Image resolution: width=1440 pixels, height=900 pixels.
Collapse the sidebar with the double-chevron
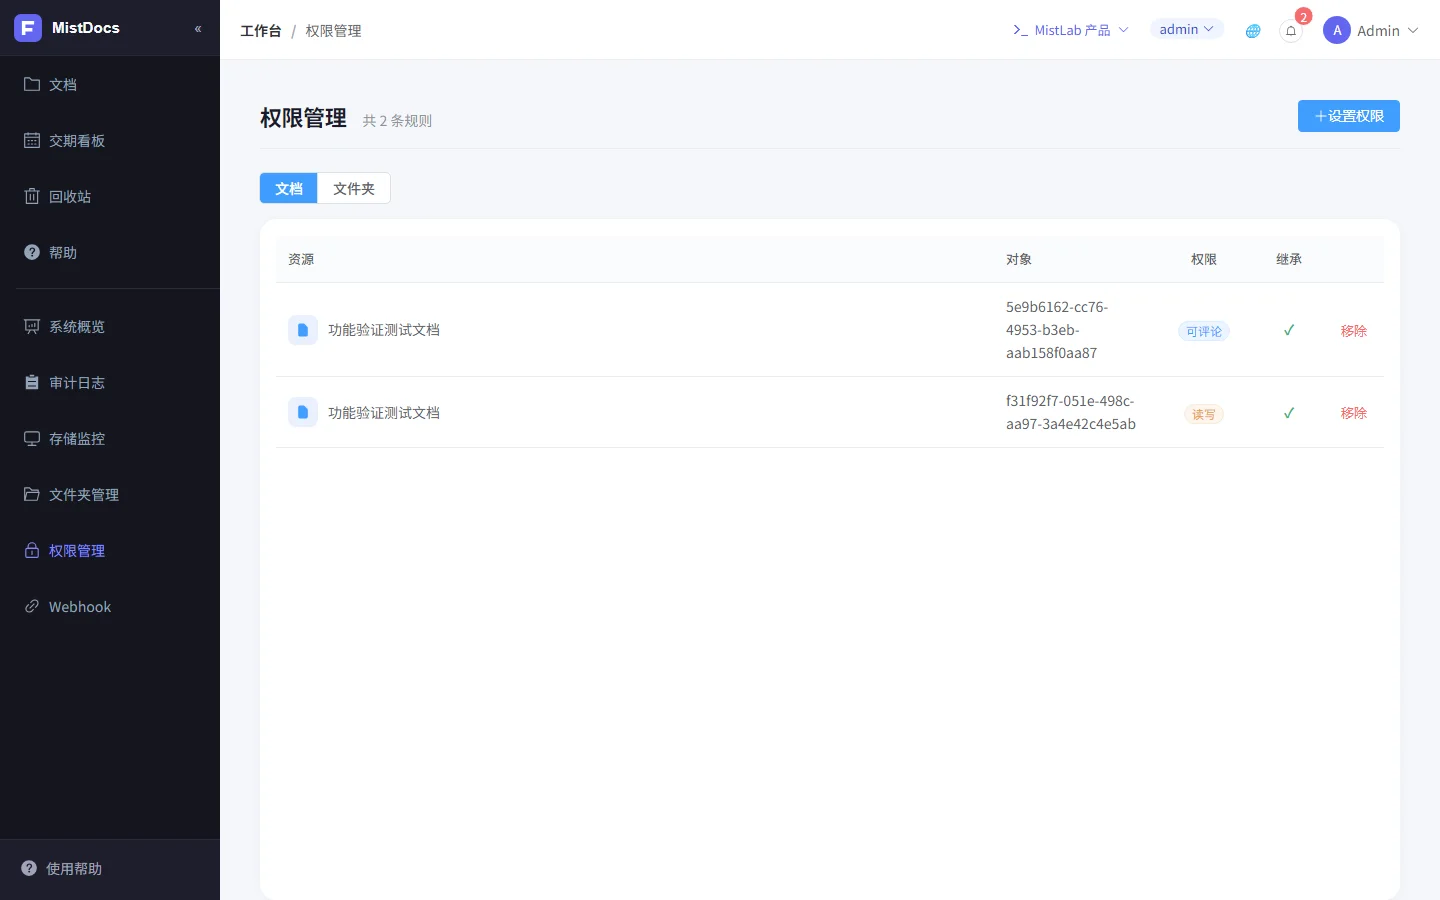198,29
